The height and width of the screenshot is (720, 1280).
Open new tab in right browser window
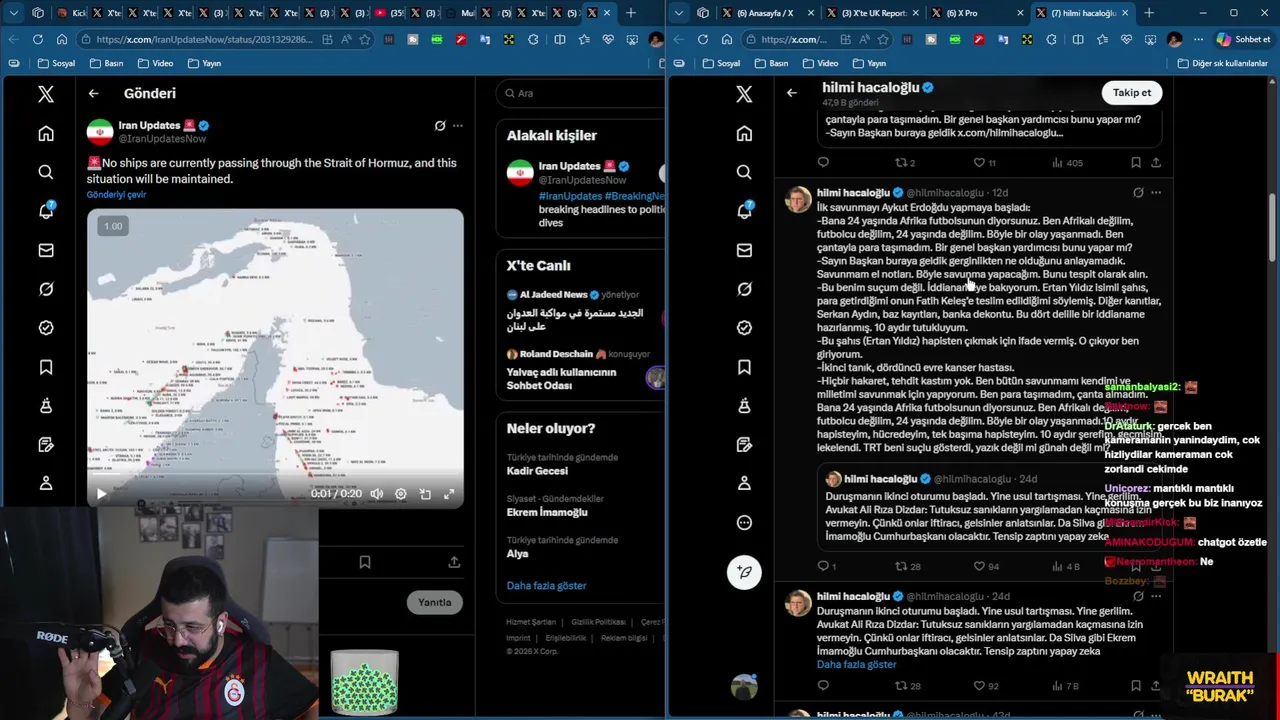tap(1149, 13)
